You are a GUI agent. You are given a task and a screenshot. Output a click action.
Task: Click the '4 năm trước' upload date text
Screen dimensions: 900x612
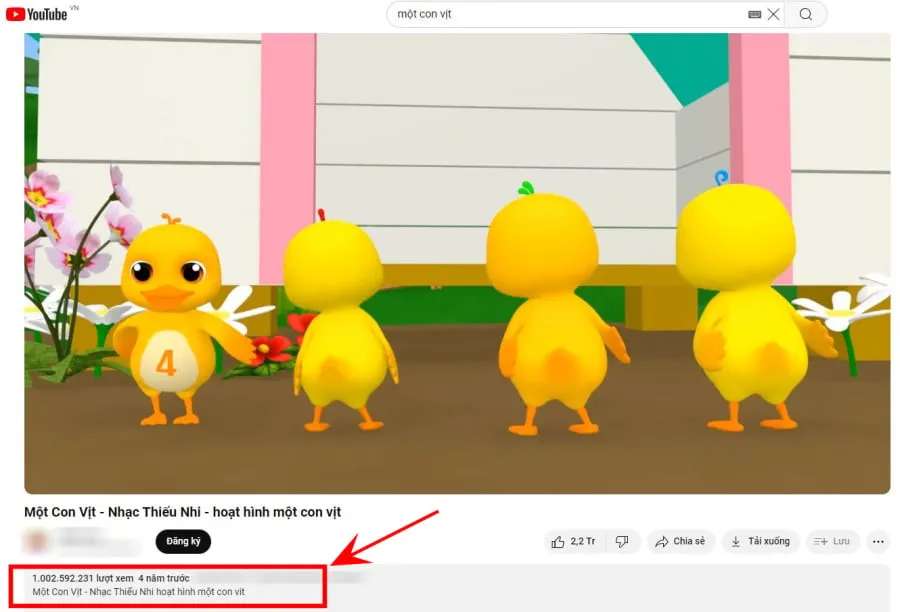coord(164,578)
